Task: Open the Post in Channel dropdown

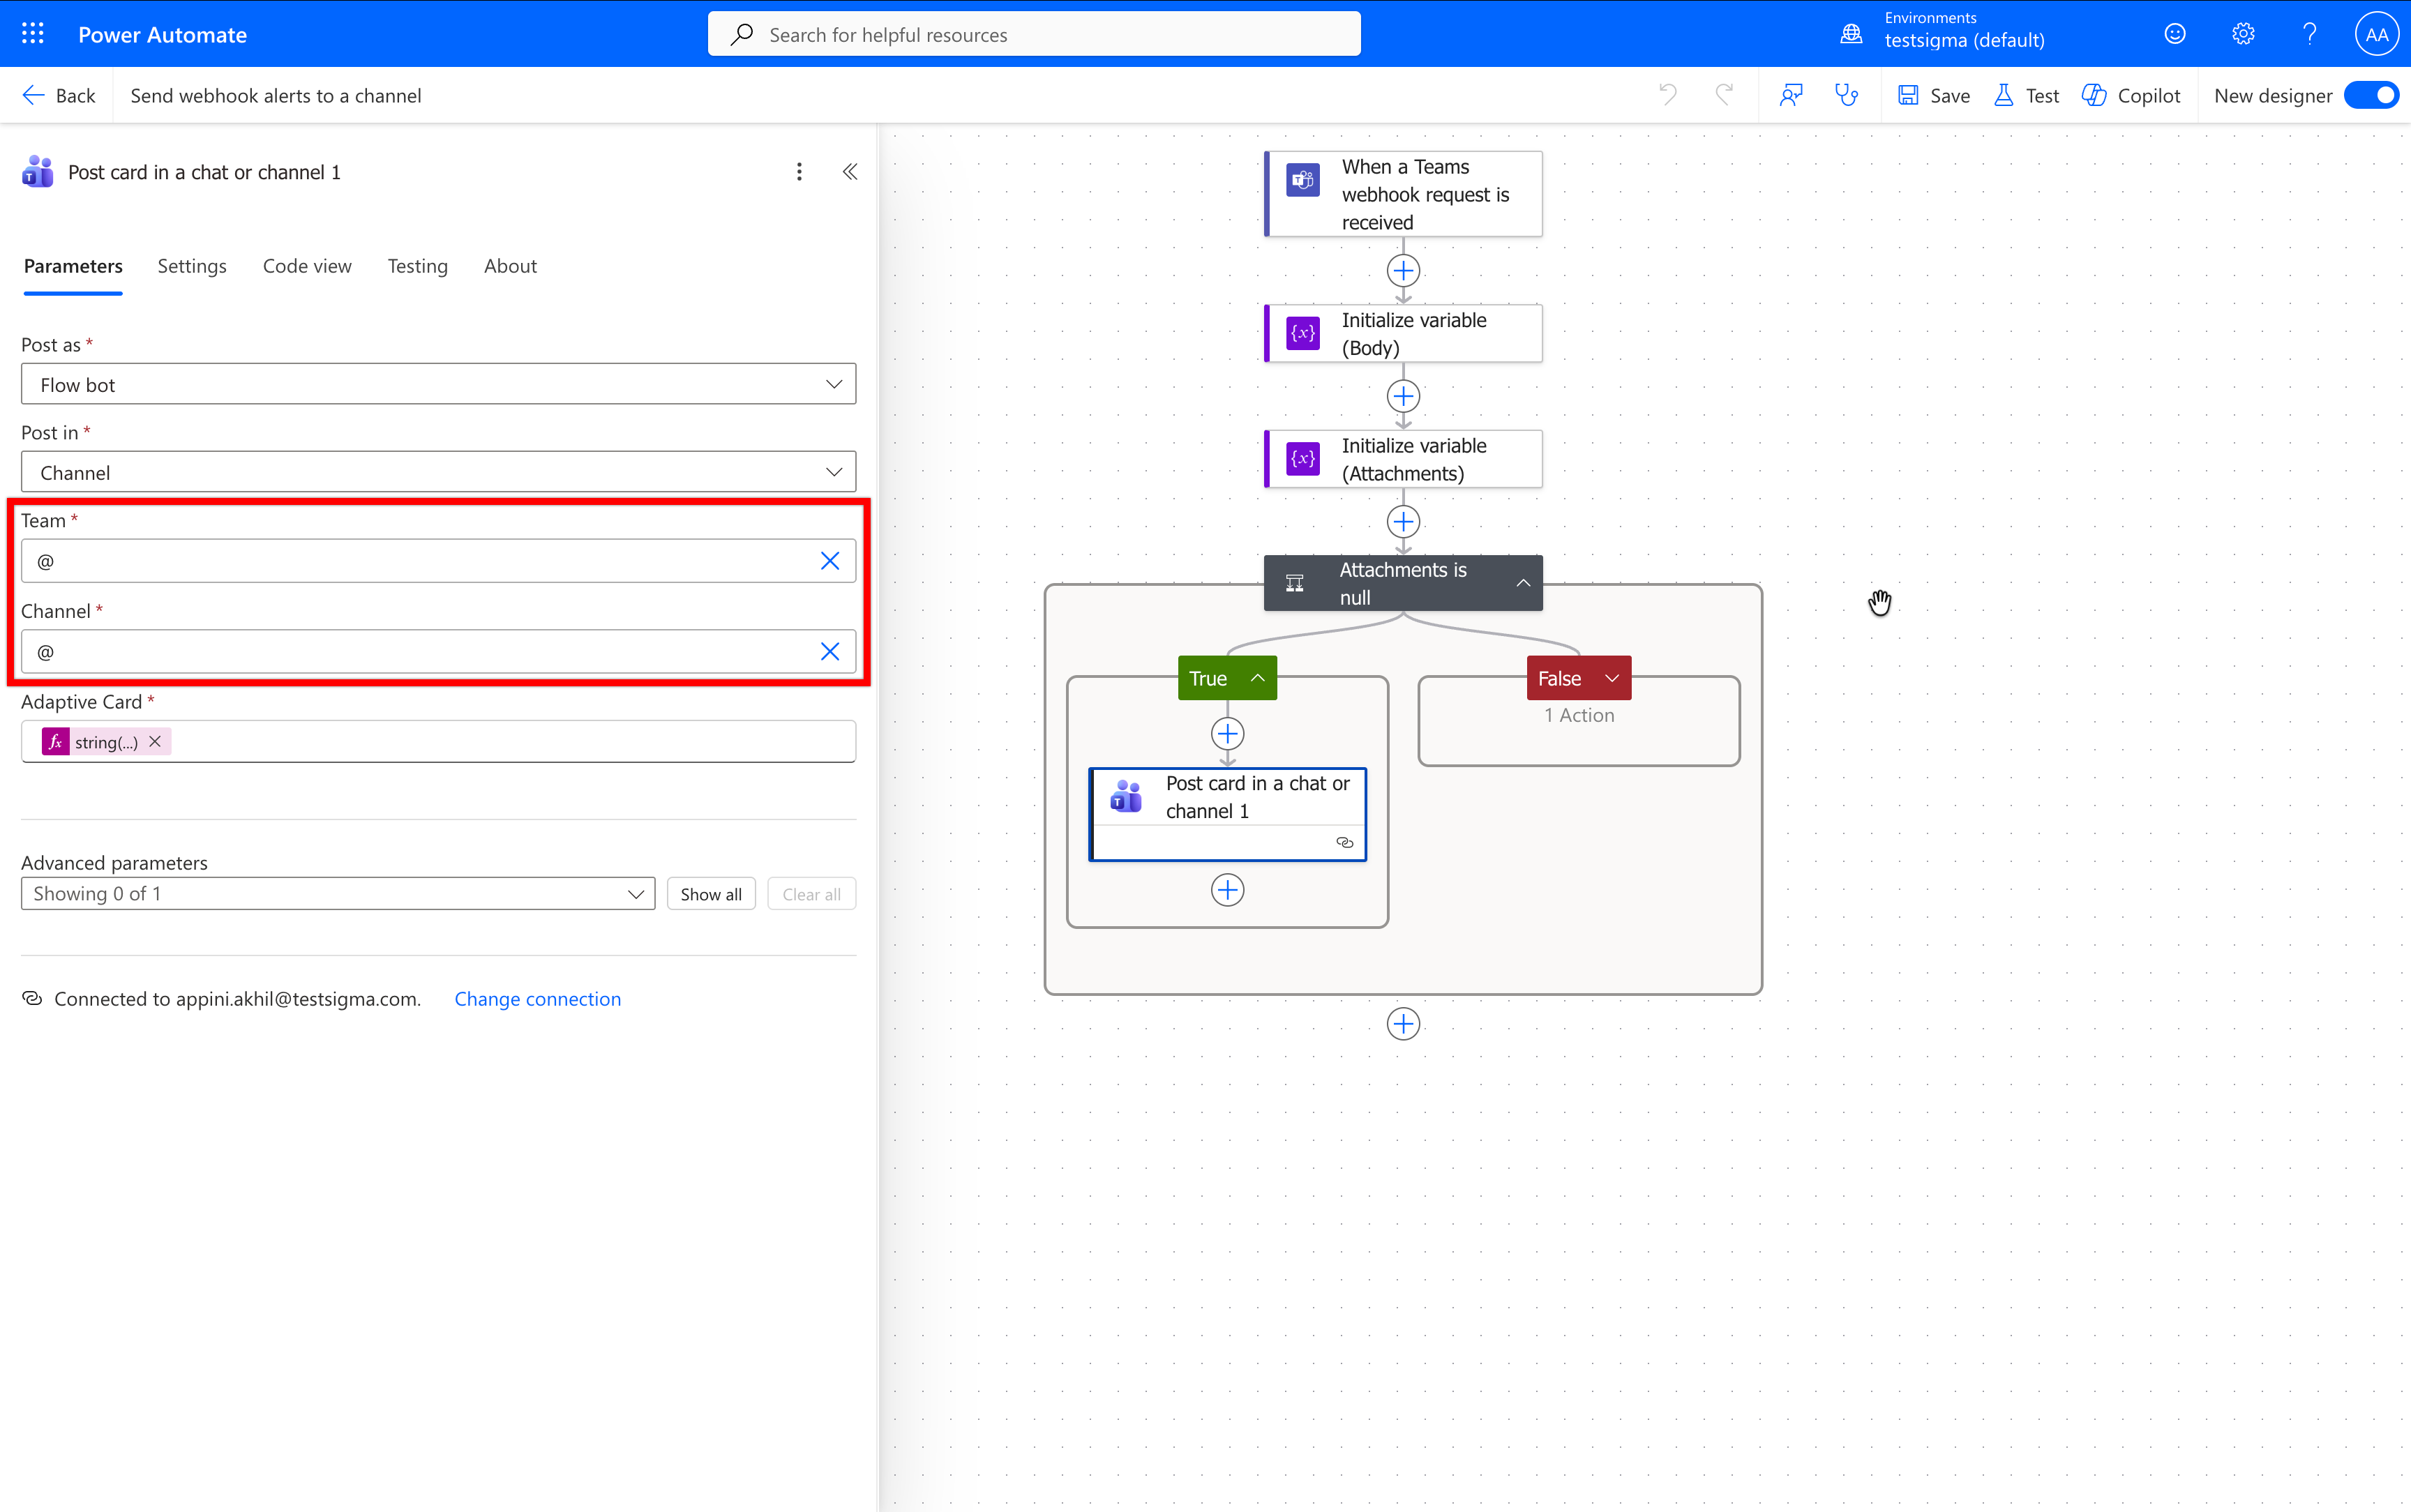Action: (438, 472)
